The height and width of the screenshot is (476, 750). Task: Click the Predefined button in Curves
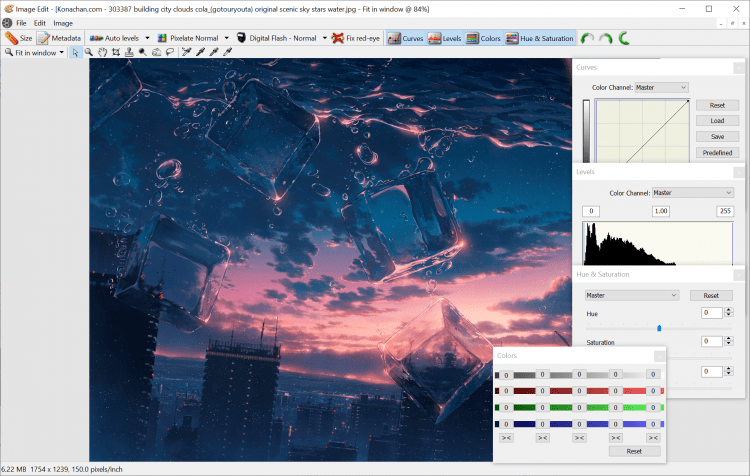(717, 153)
